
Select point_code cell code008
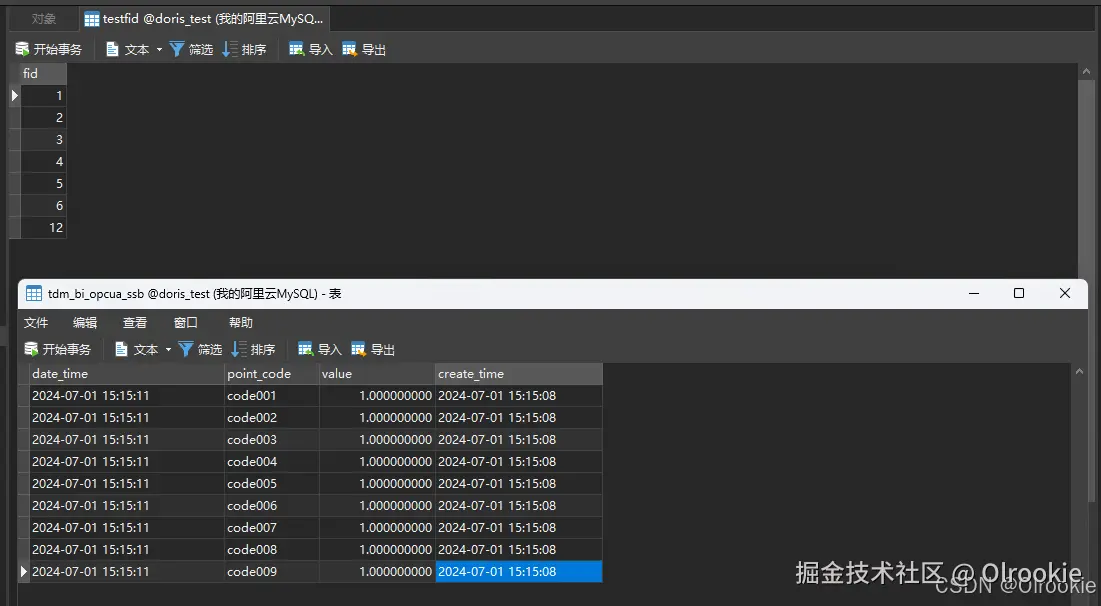coord(272,549)
